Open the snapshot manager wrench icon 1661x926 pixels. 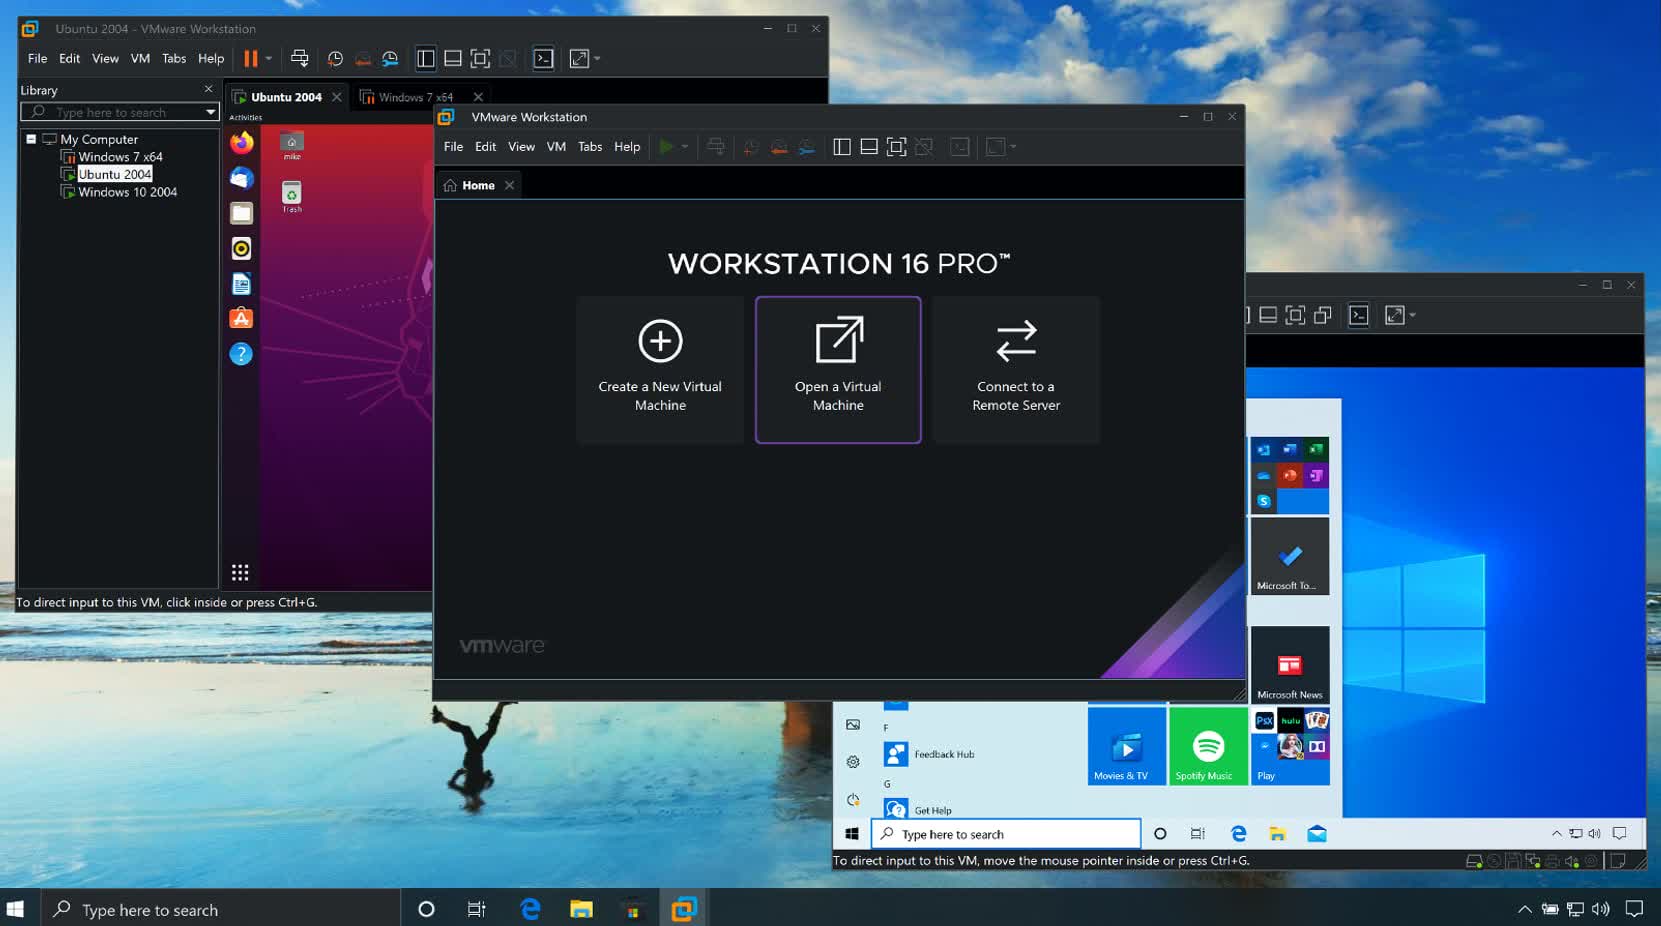tap(390, 59)
